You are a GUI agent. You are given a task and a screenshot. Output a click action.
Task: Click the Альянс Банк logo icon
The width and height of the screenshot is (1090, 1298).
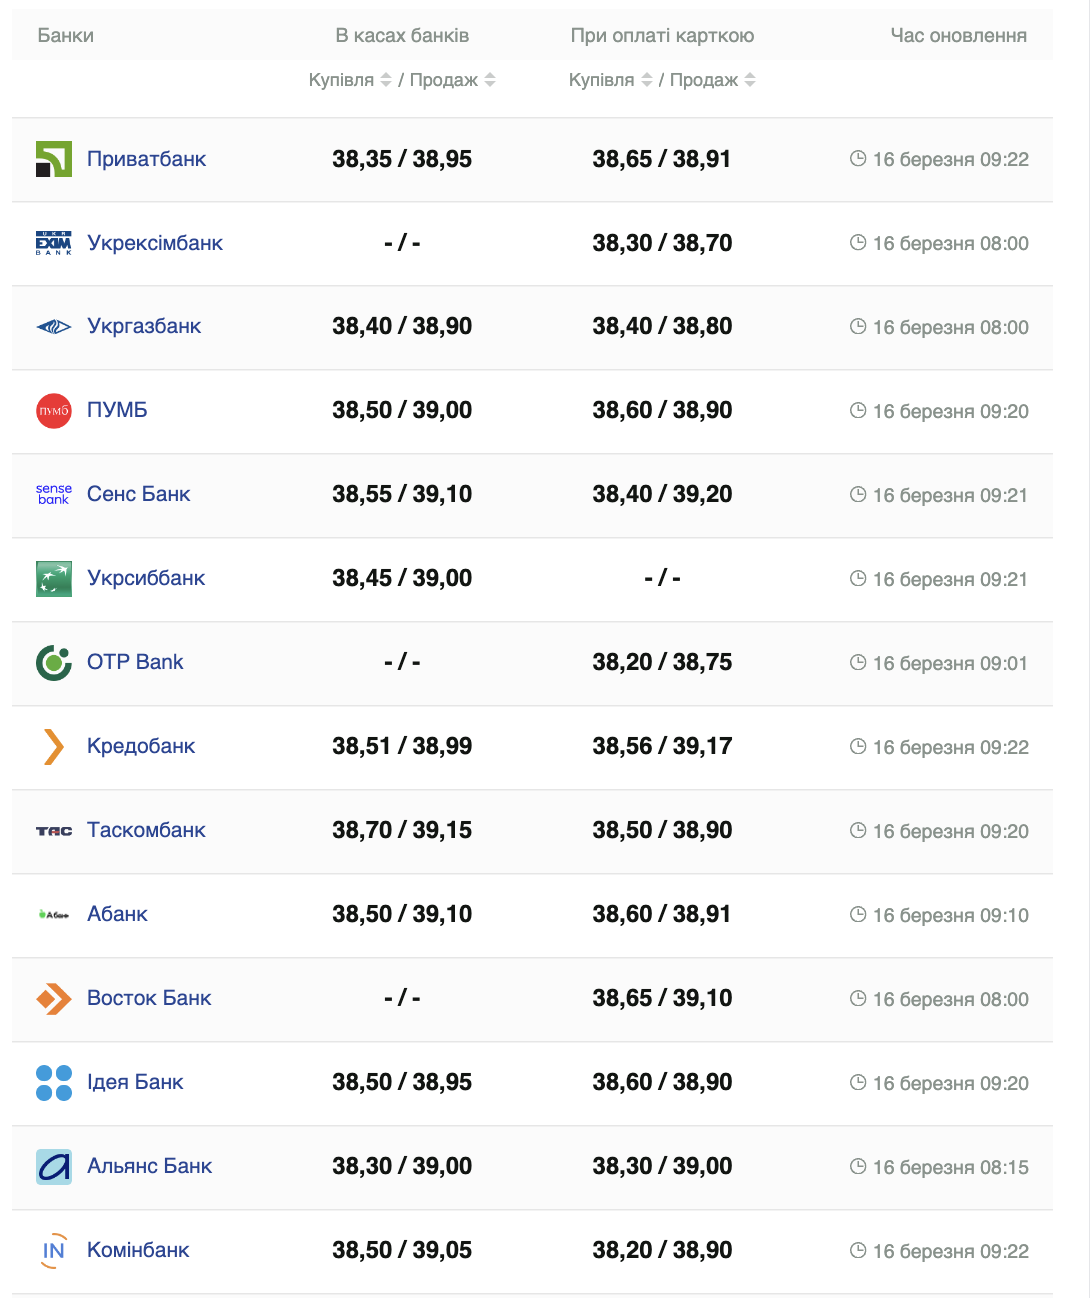click(x=54, y=1166)
